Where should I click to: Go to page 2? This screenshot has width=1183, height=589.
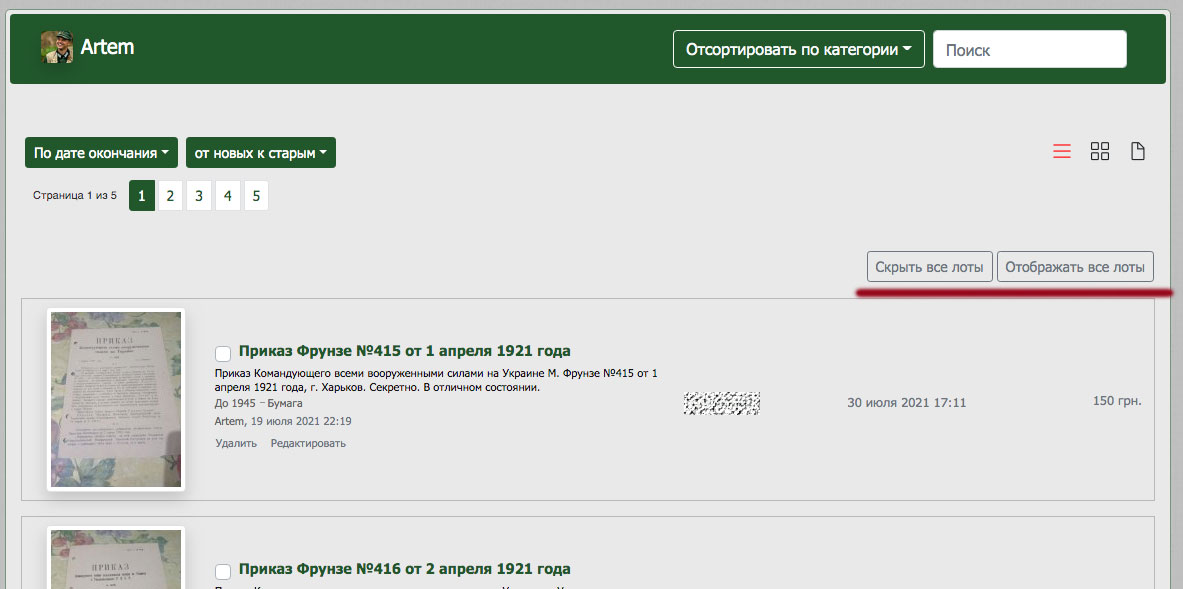[170, 196]
